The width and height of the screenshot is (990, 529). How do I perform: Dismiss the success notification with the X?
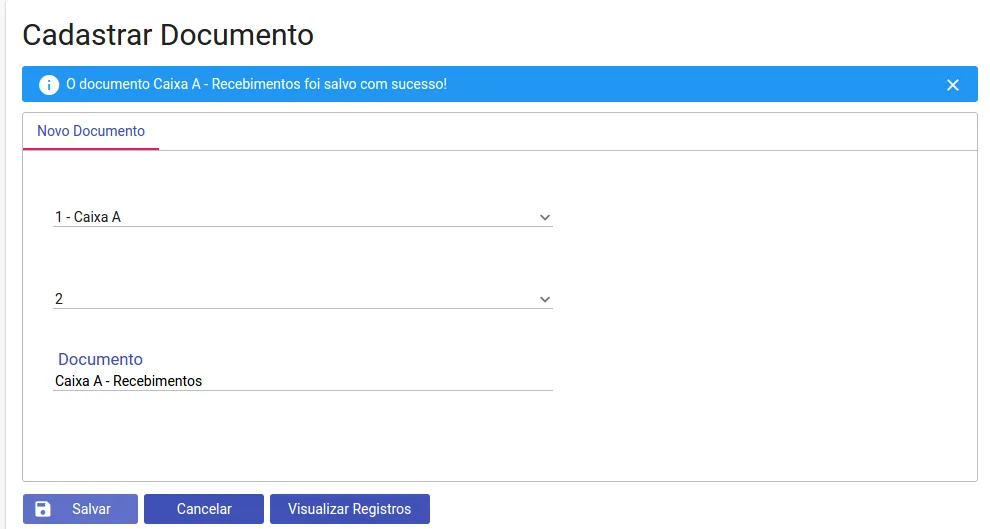(x=953, y=85)
